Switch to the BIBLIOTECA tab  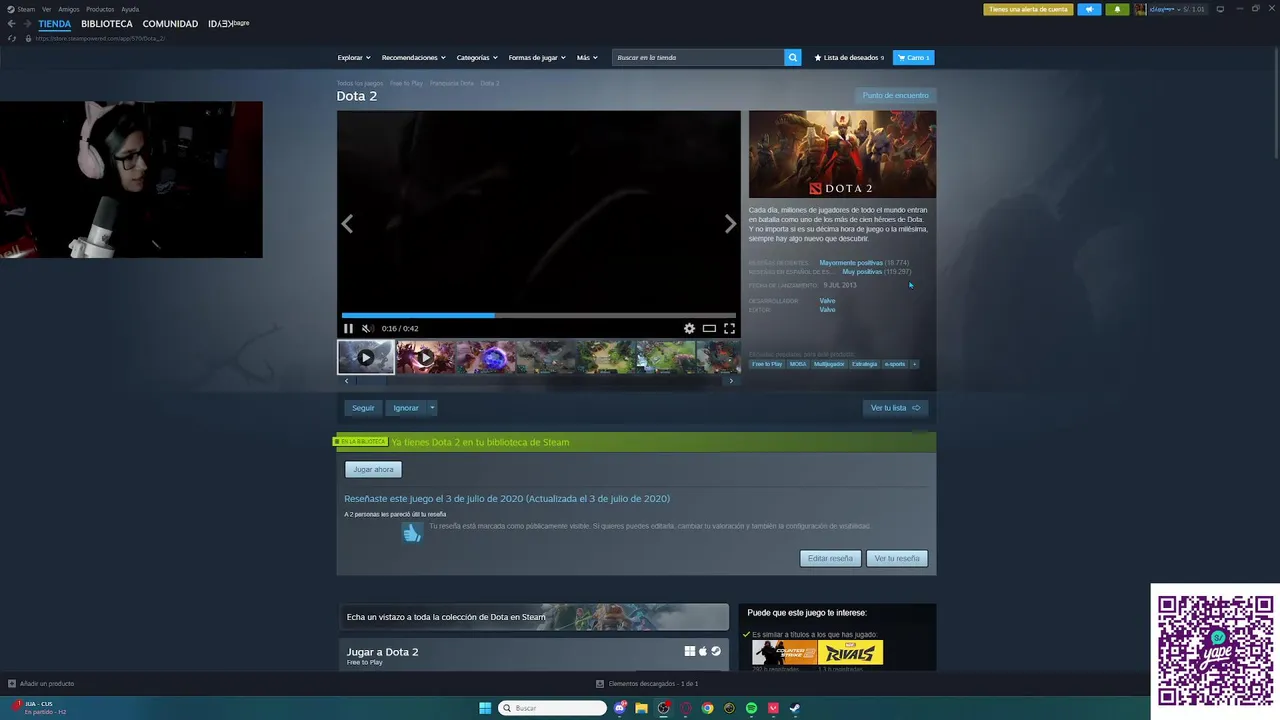(x=107, y=23)
